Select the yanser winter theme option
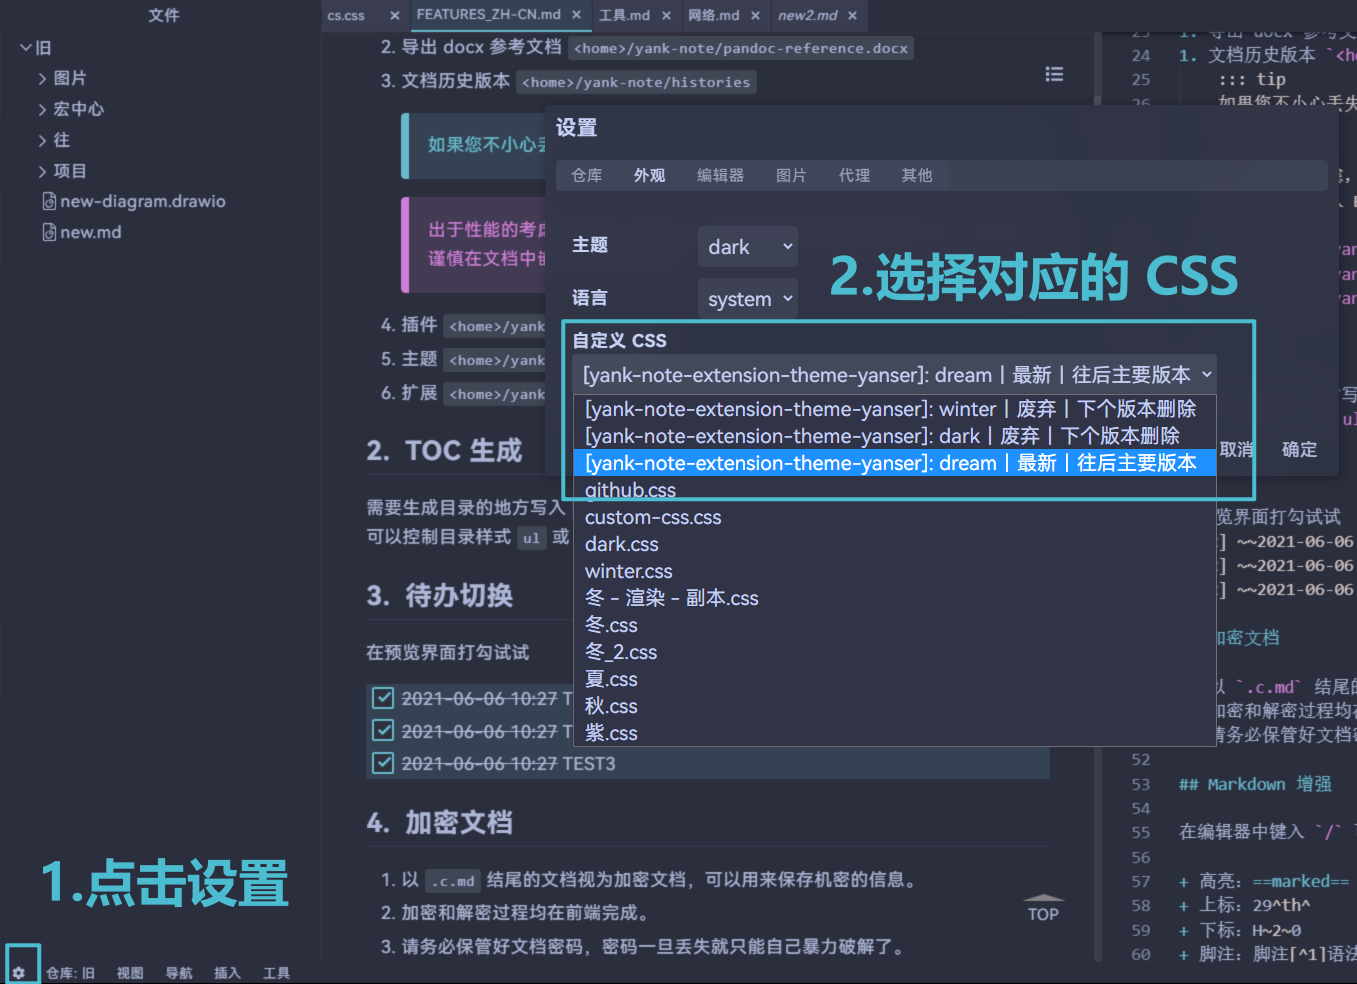 point(895,409)
